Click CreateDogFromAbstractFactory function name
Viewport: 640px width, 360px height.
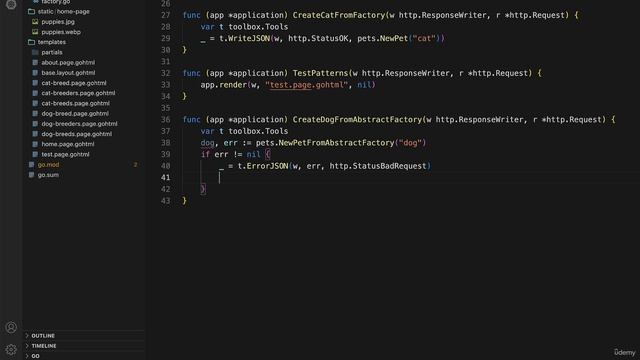click(x=357, y=120)
